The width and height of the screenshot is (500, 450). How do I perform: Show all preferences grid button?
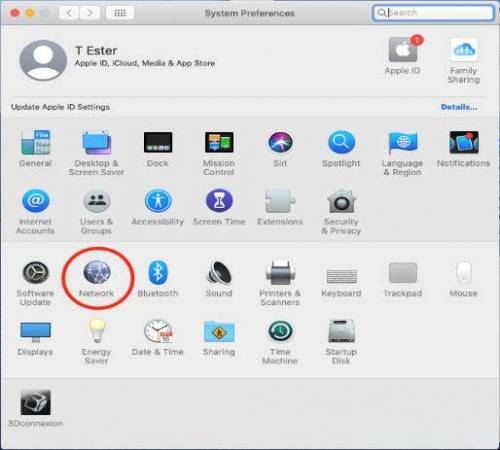120,13
